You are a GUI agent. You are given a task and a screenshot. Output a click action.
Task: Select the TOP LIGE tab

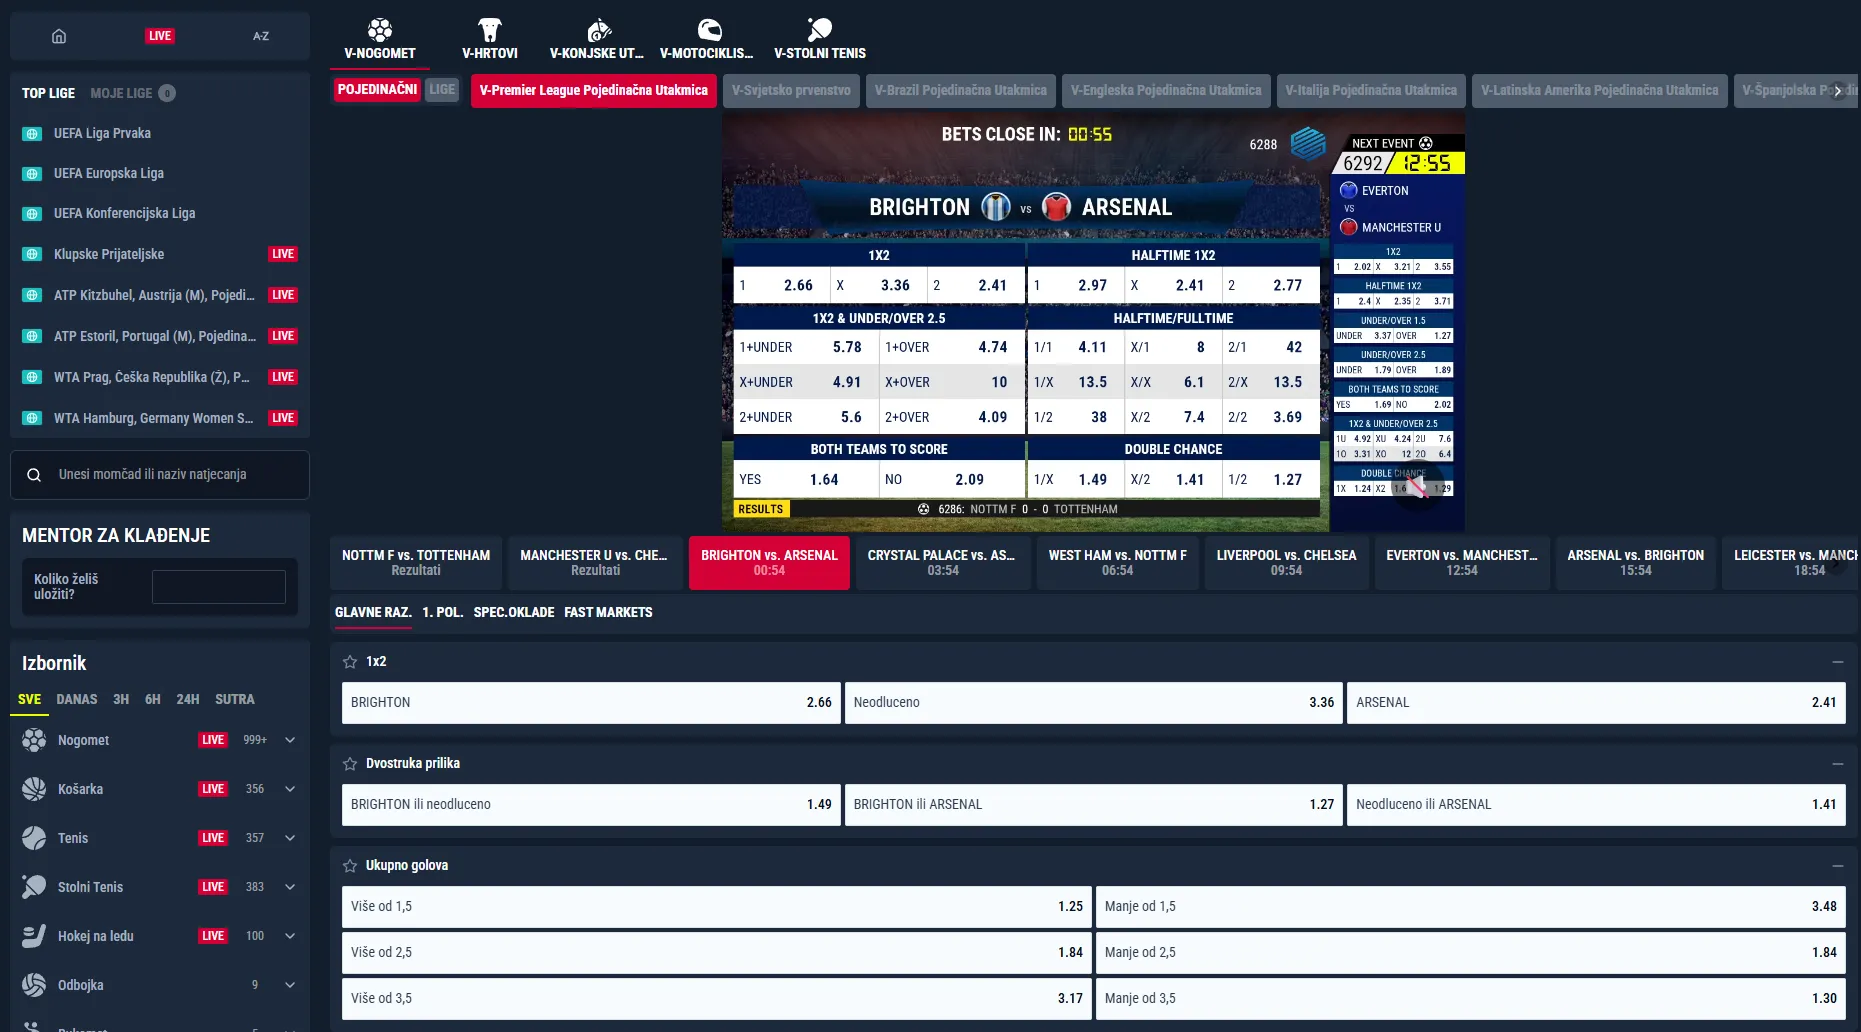coord(48,93)
